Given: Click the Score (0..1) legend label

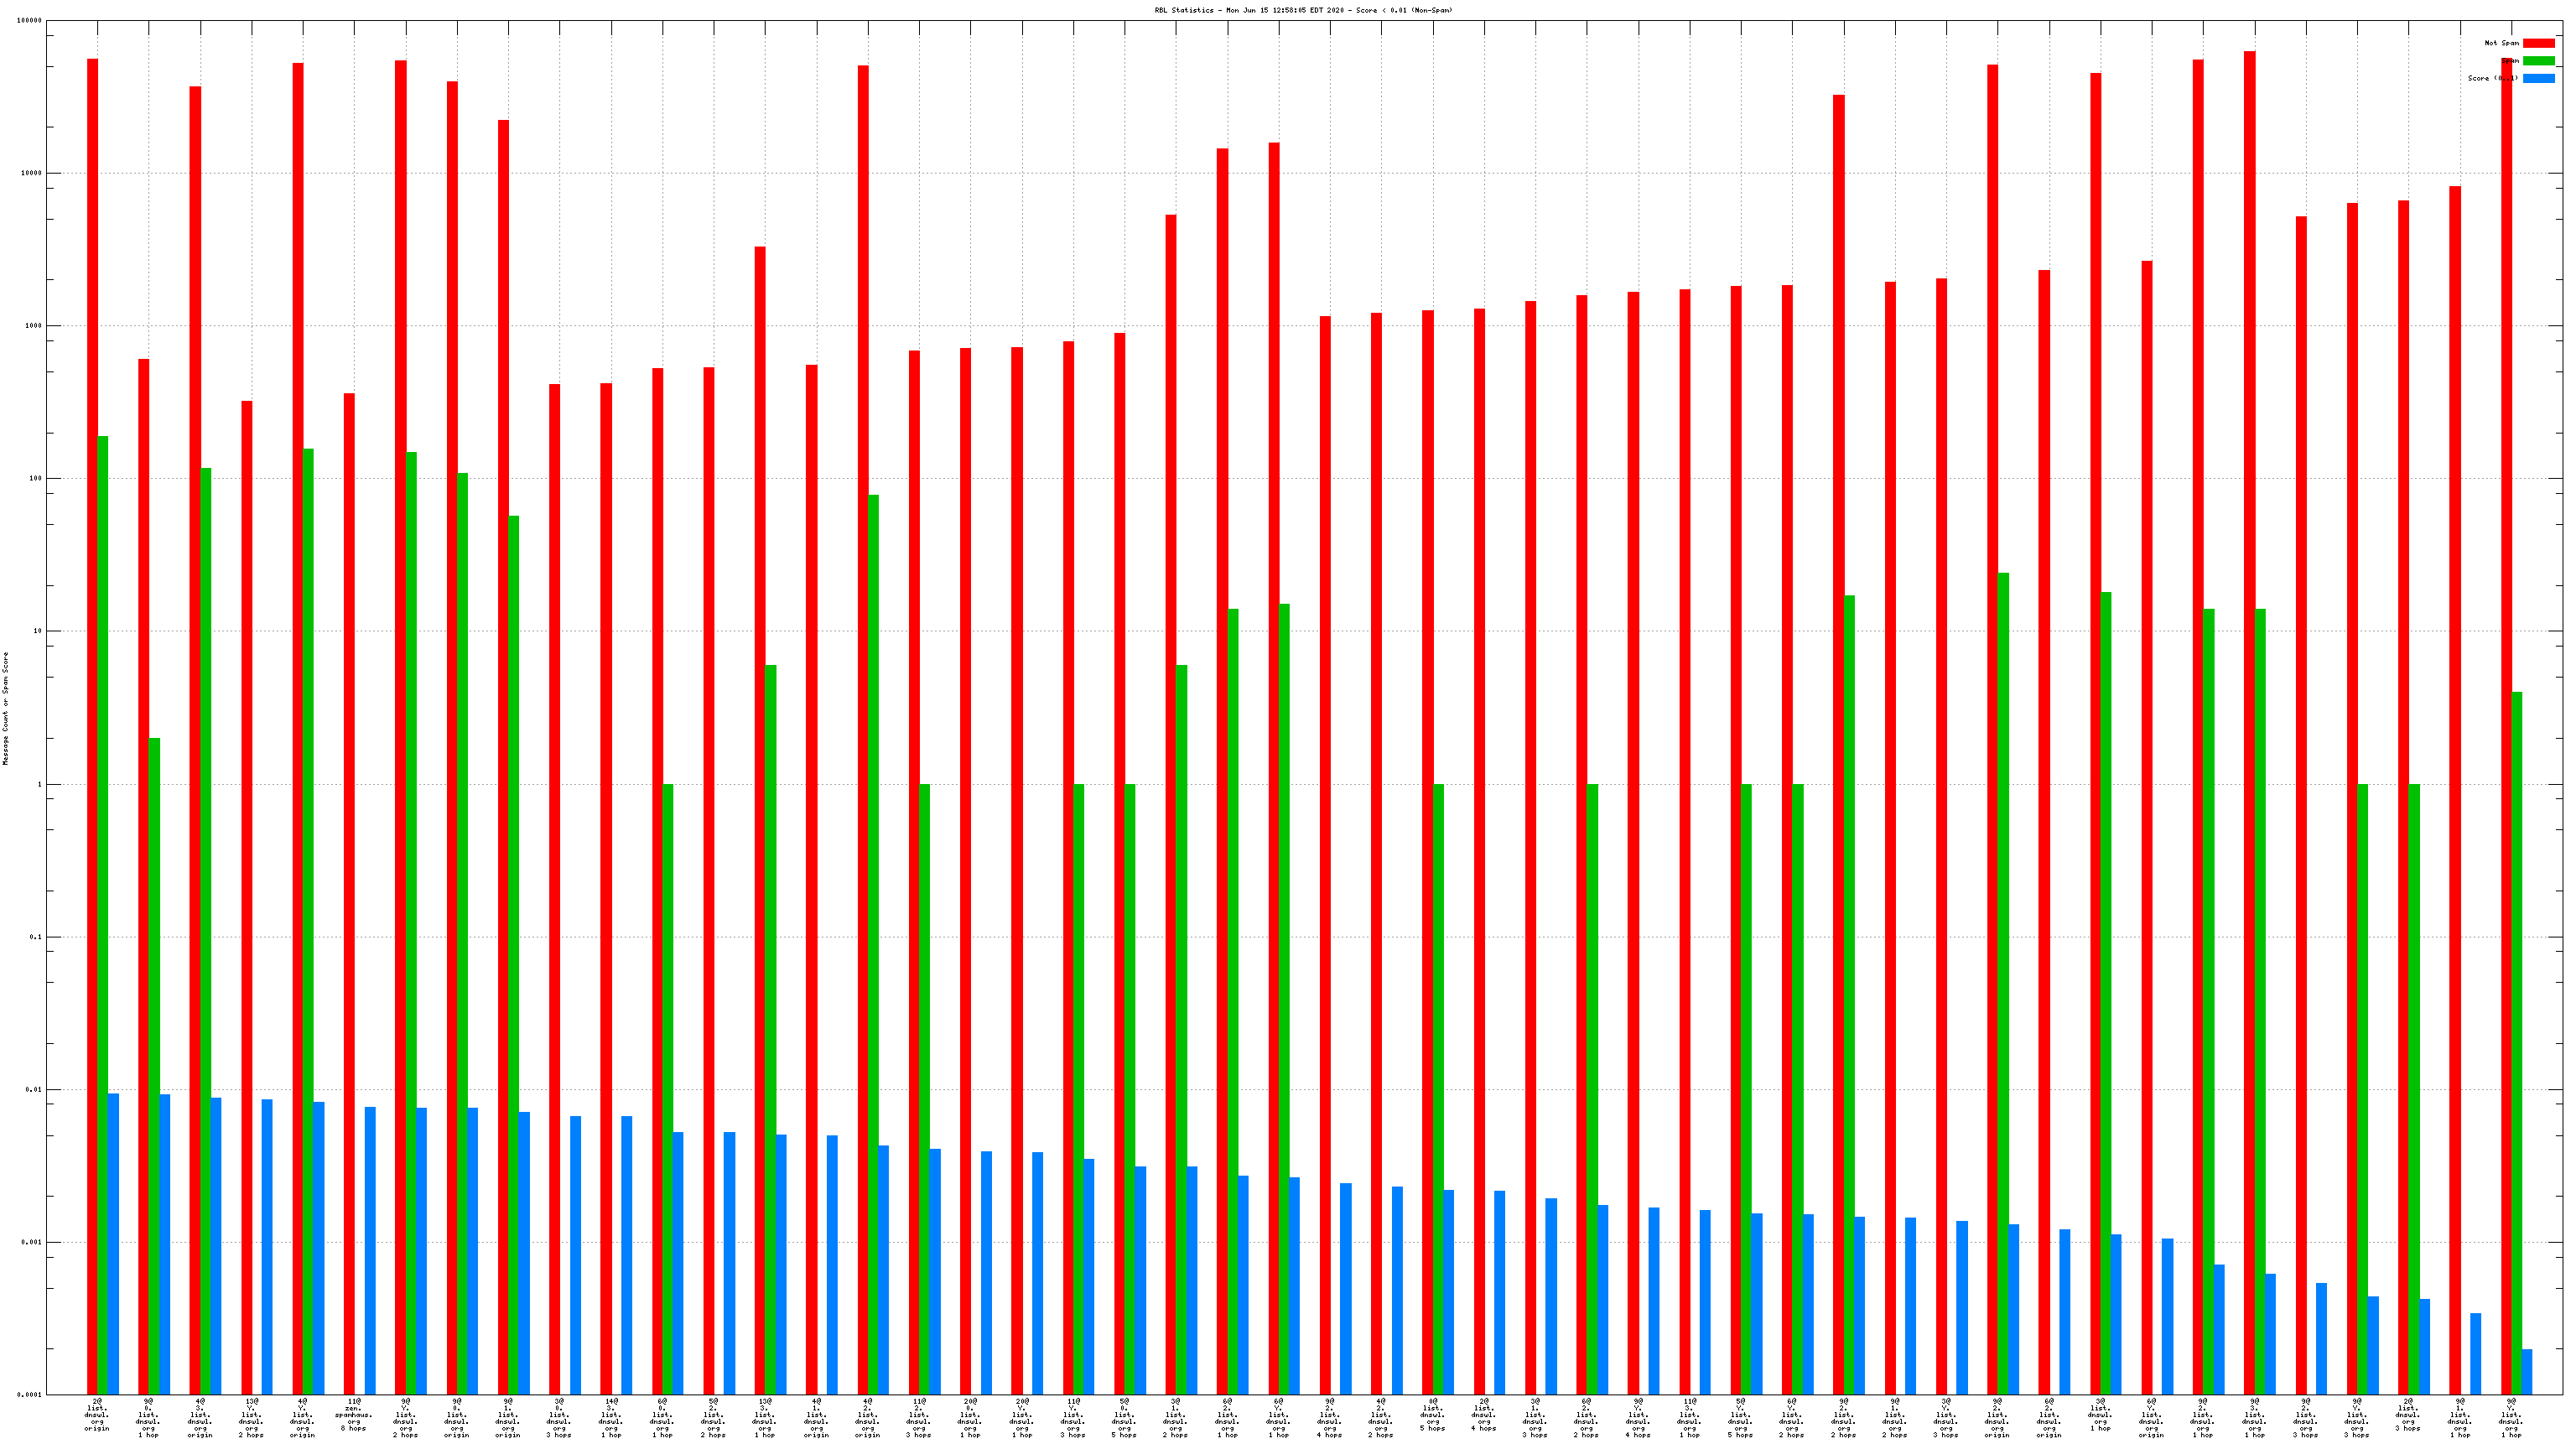Looking at the screenshot, I should [2492, 78].
